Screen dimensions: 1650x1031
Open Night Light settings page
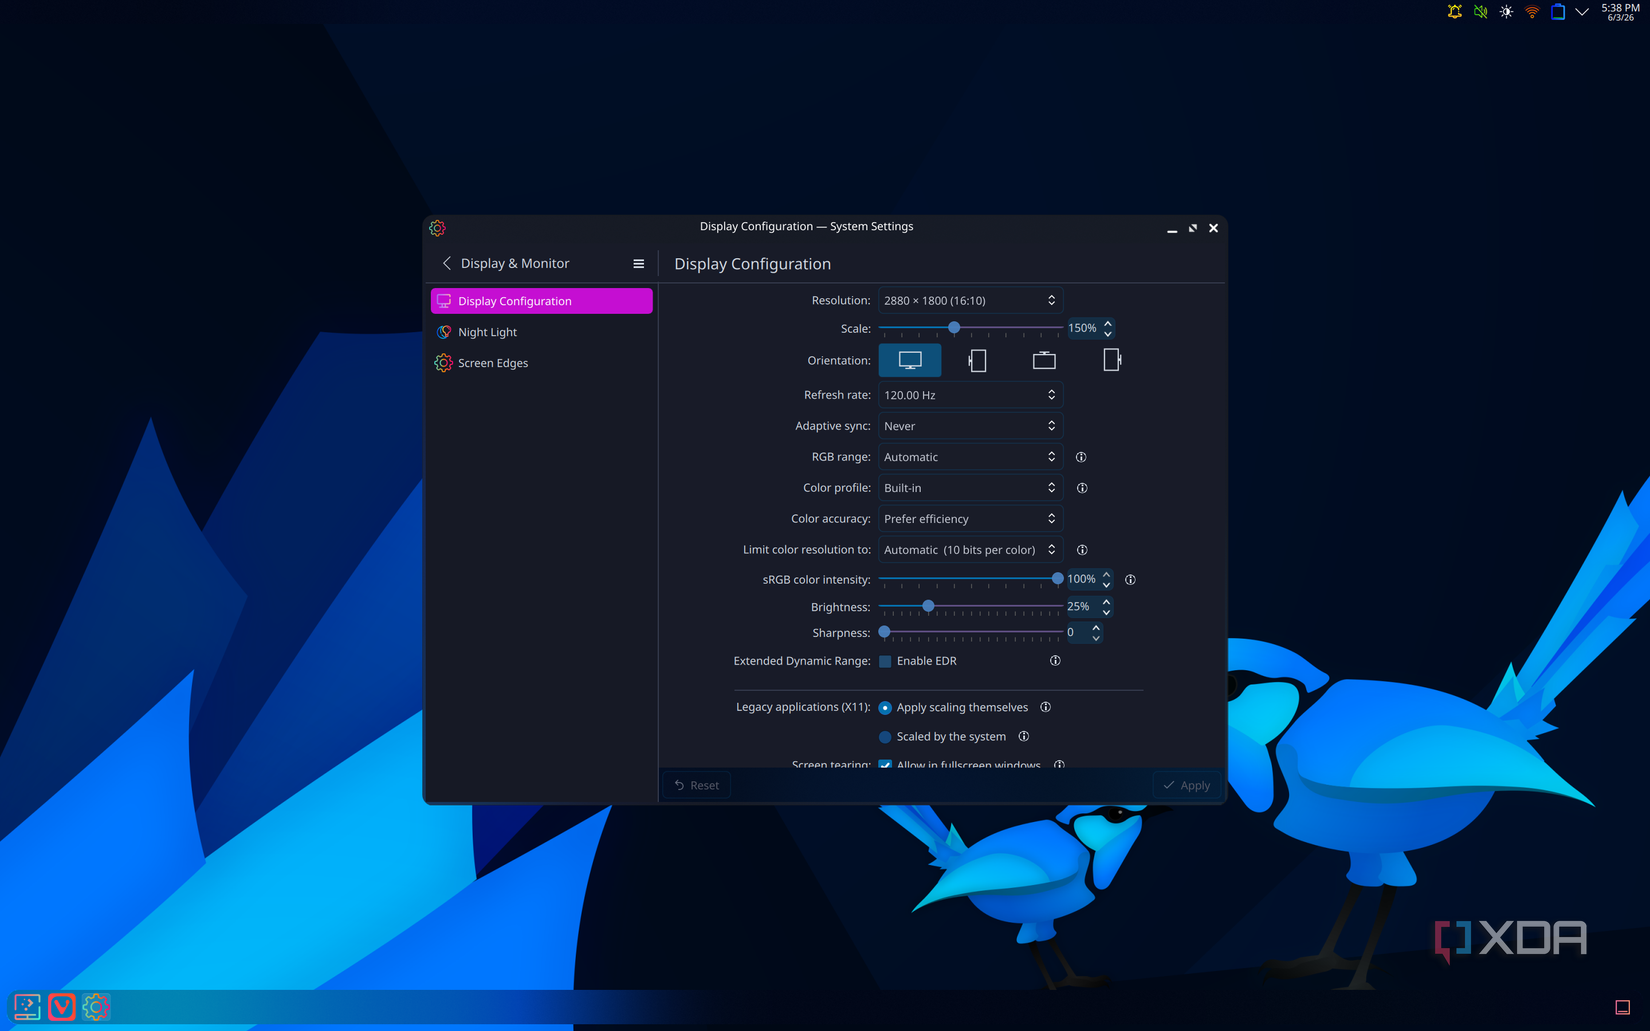click(x=541, y=332)
